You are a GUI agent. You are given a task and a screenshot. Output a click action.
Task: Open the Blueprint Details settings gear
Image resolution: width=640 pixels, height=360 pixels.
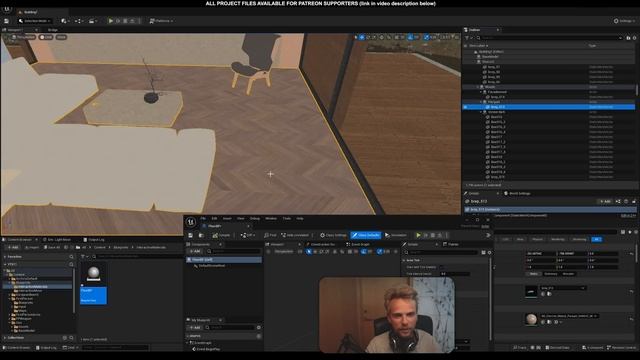489,253
